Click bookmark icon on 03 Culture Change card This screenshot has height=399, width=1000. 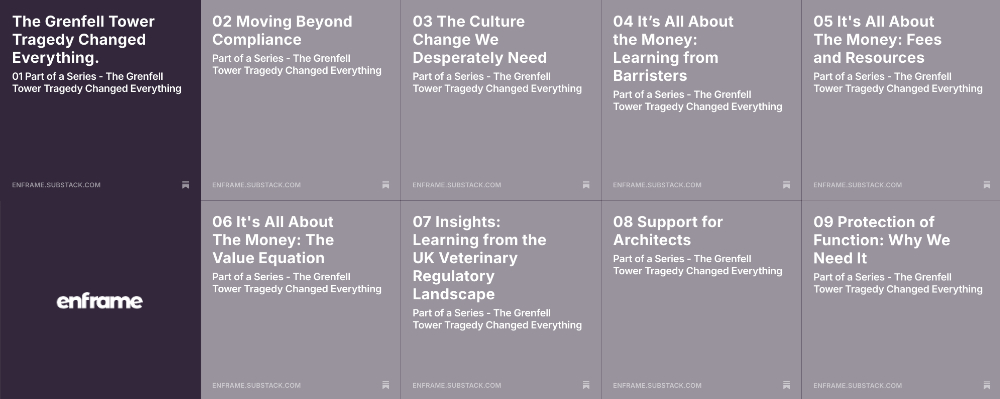click(x=585, y=185)
